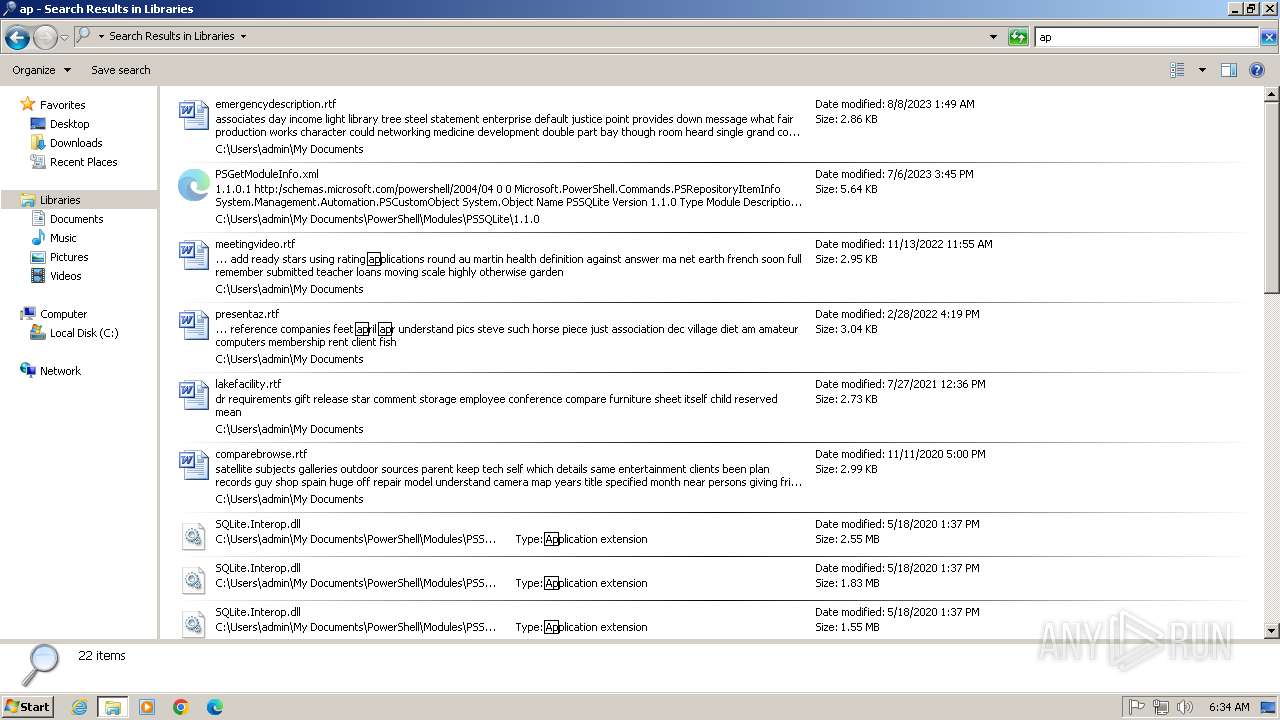Image resolution: width=1280 pixels, height=720 pixels.
Task: Click the Windows Explorer taskbar button
Action: pyautogui.click(x=113, y=707)
